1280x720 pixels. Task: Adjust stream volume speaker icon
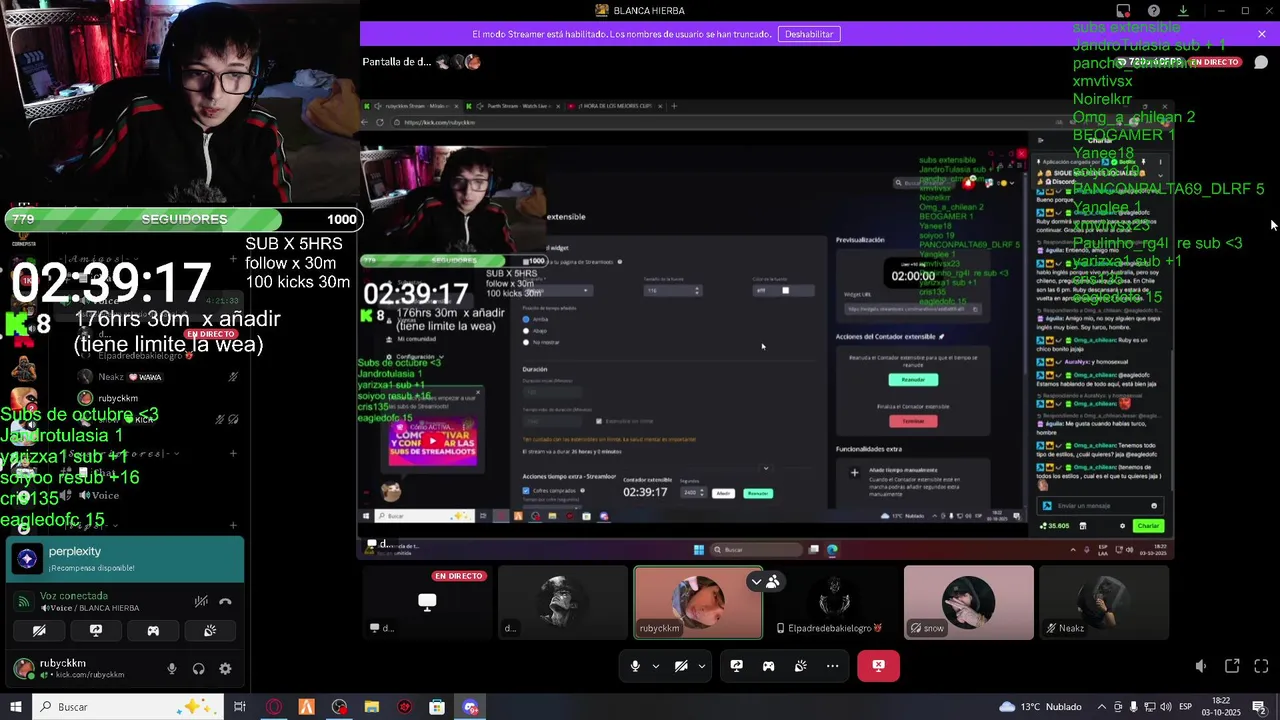1201,666
